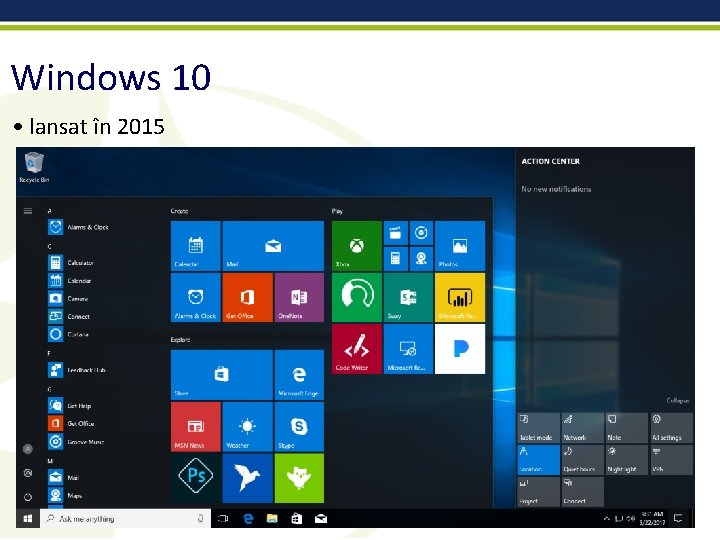Image resolution: width=720 pixels, height=540 pixels.
Task: Open the Alarms & Clock tile
Action: 196,298
